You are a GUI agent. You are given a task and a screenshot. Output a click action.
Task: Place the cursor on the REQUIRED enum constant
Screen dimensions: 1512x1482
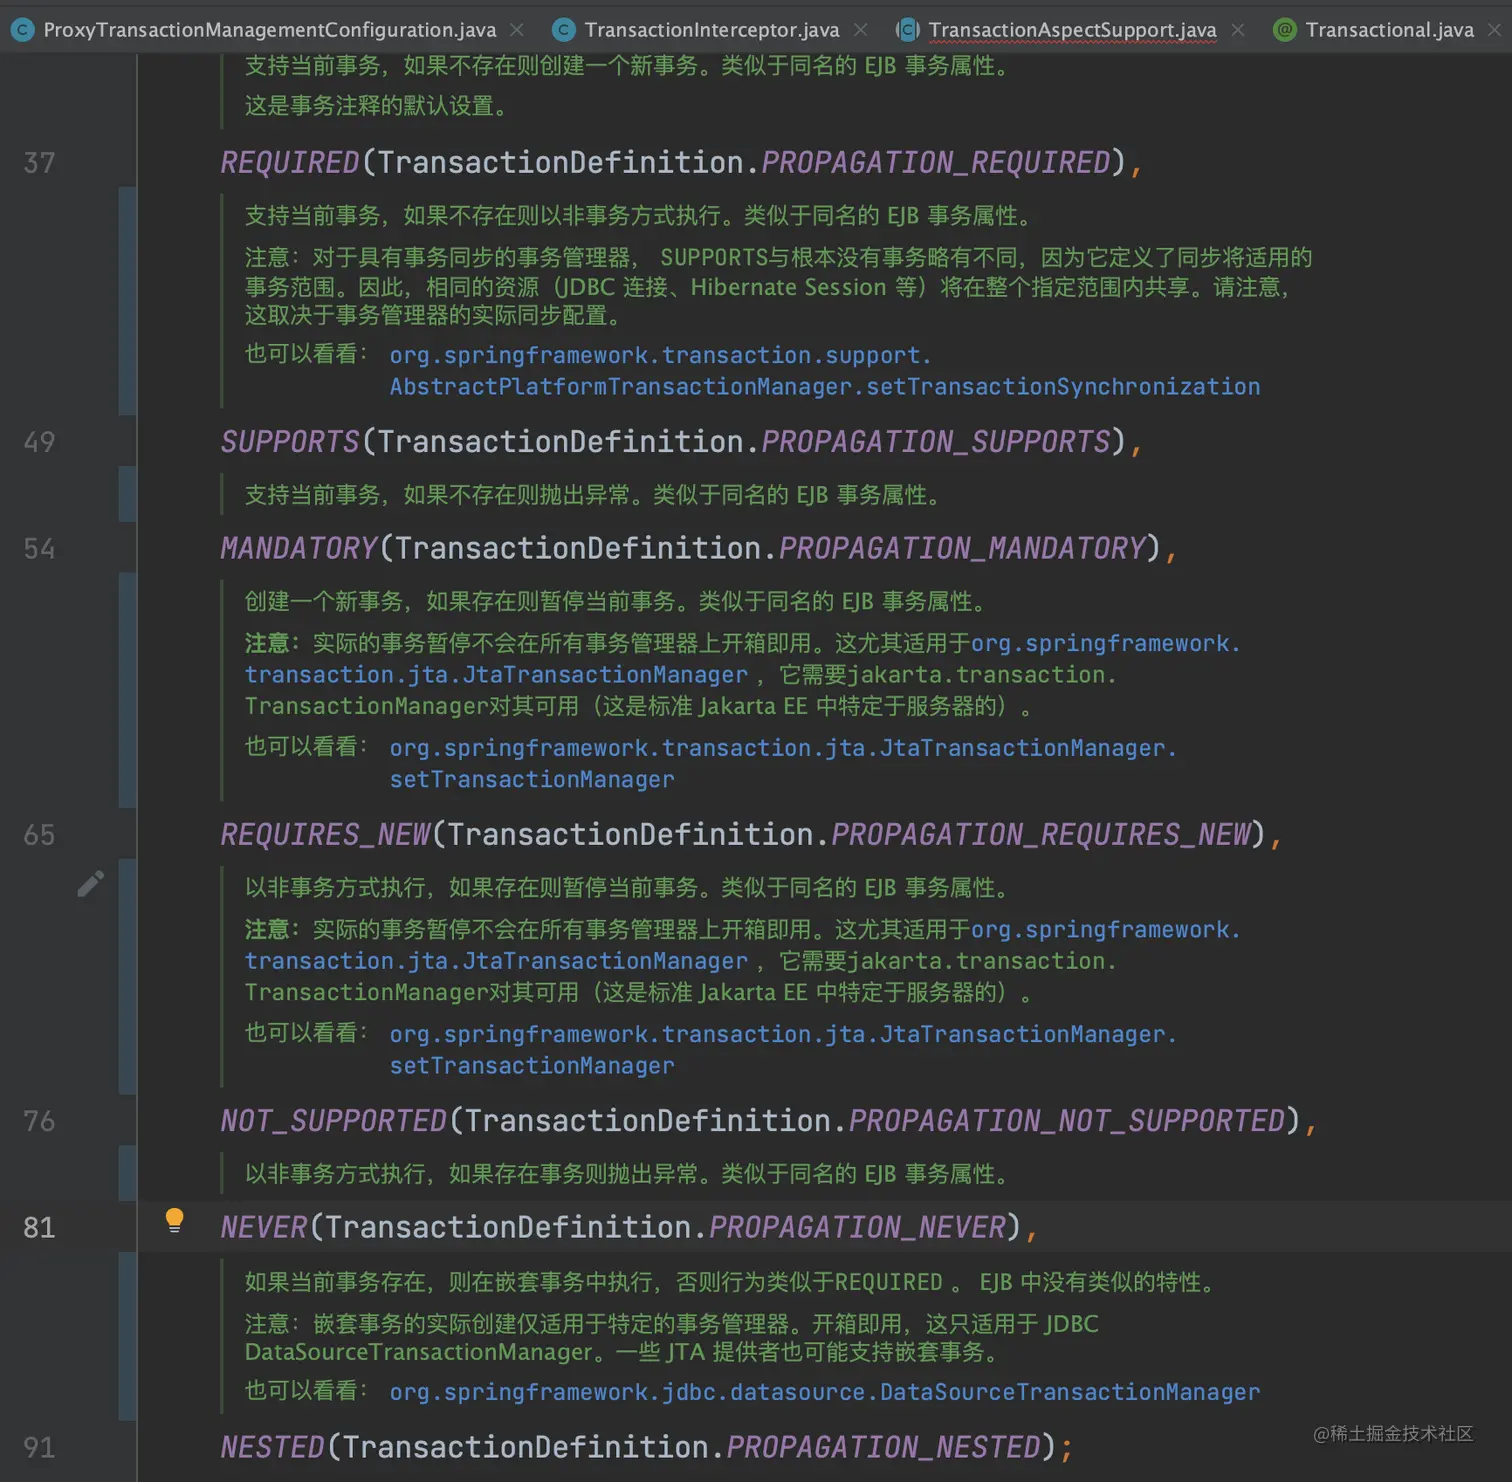click(x=290, y=162)
